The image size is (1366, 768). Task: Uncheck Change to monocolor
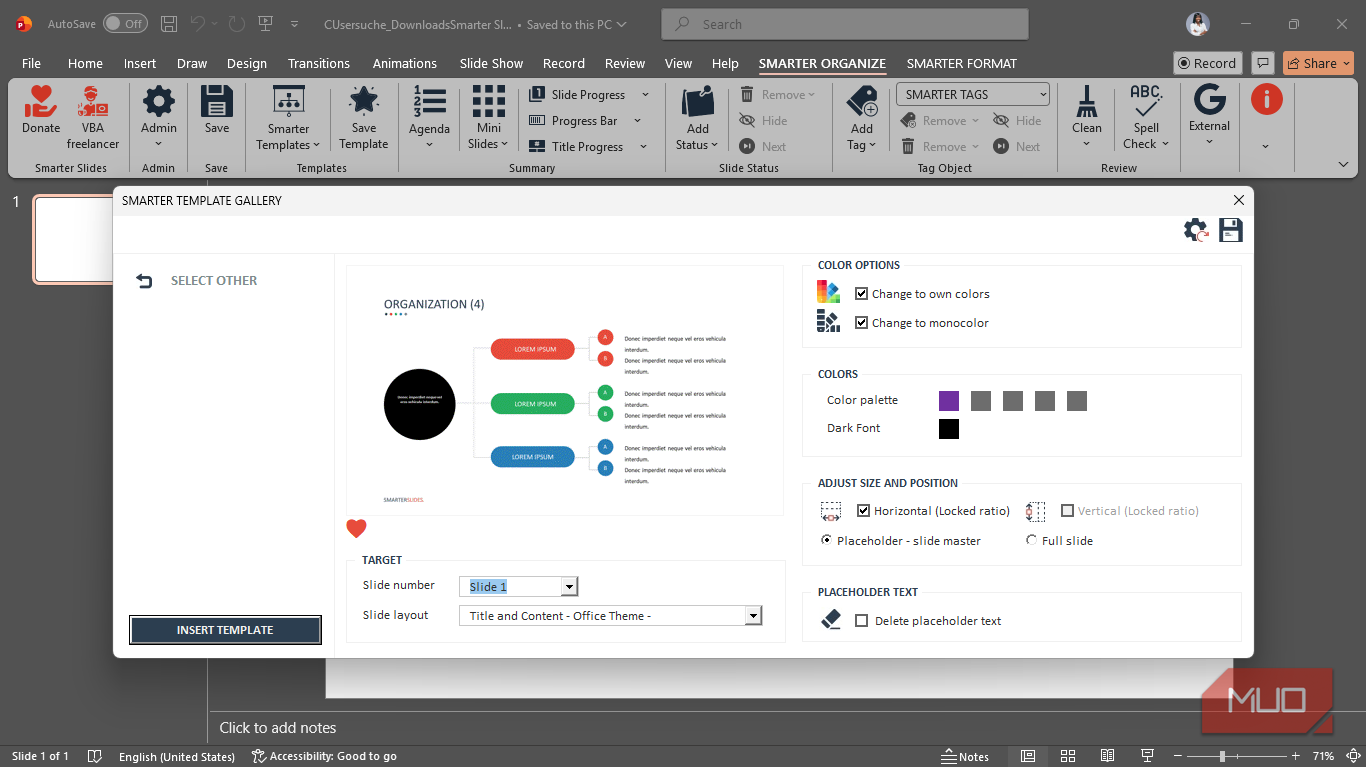[x=861, y=323]
